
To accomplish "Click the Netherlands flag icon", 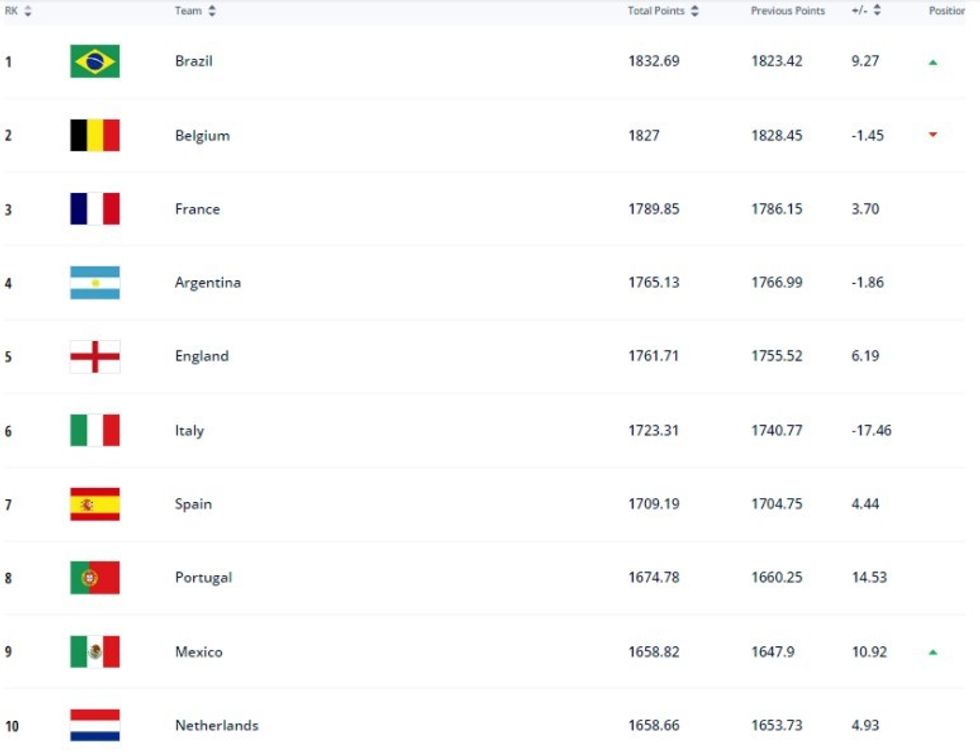I will pos(95,725).
